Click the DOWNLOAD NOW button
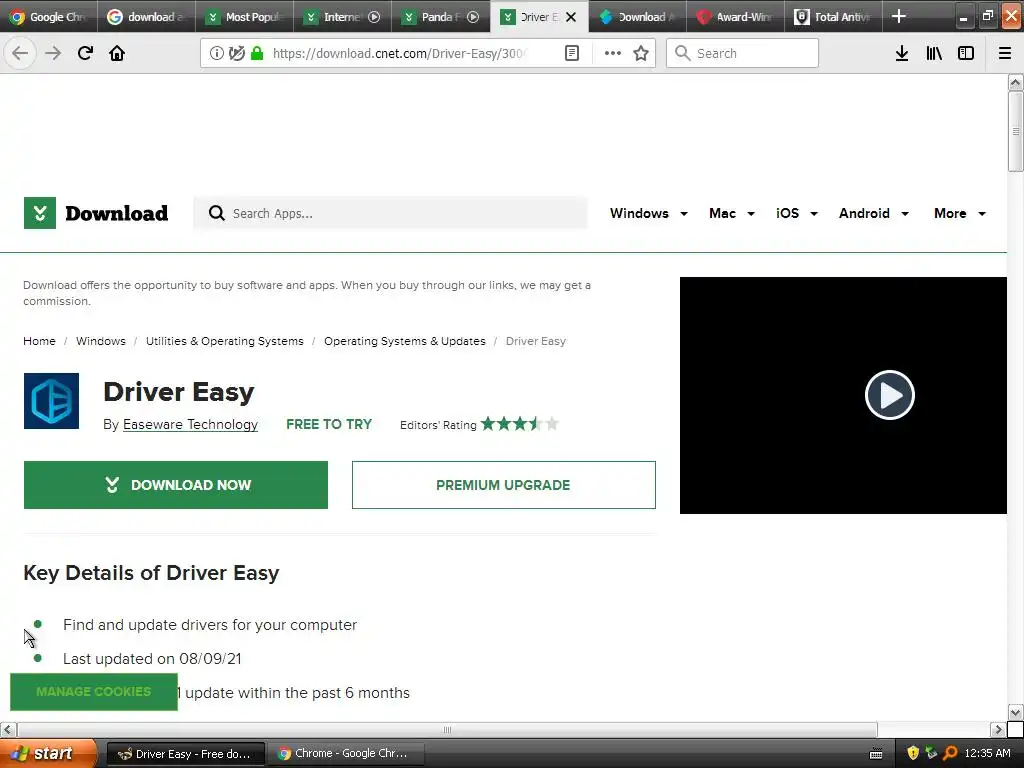The image size is (1024, 768). click(176, 485)
